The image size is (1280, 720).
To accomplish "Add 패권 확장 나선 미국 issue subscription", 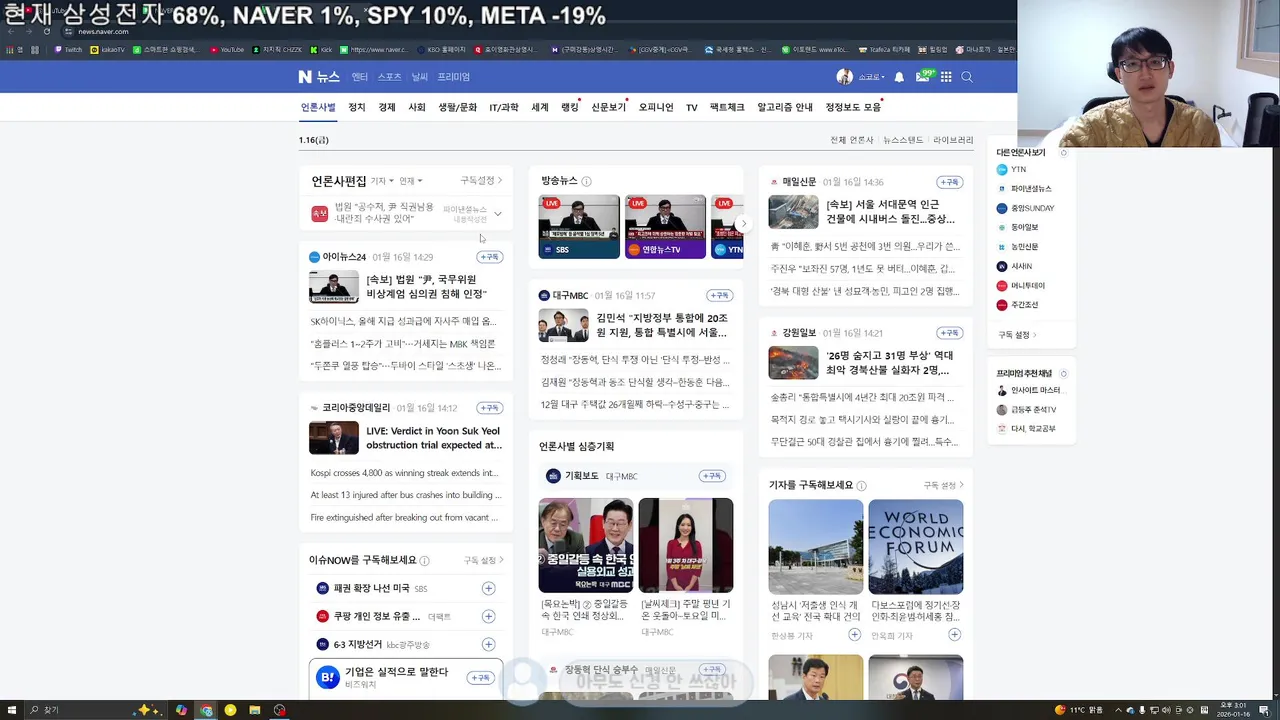I will coord(488,588).
